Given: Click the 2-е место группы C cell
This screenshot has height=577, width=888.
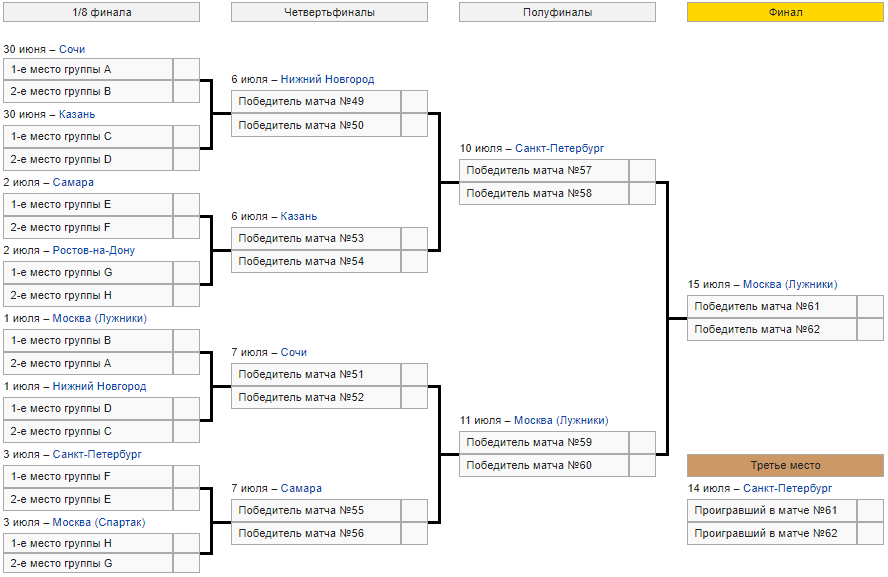Looking at the screenshot, I should (x=88, y=431).
